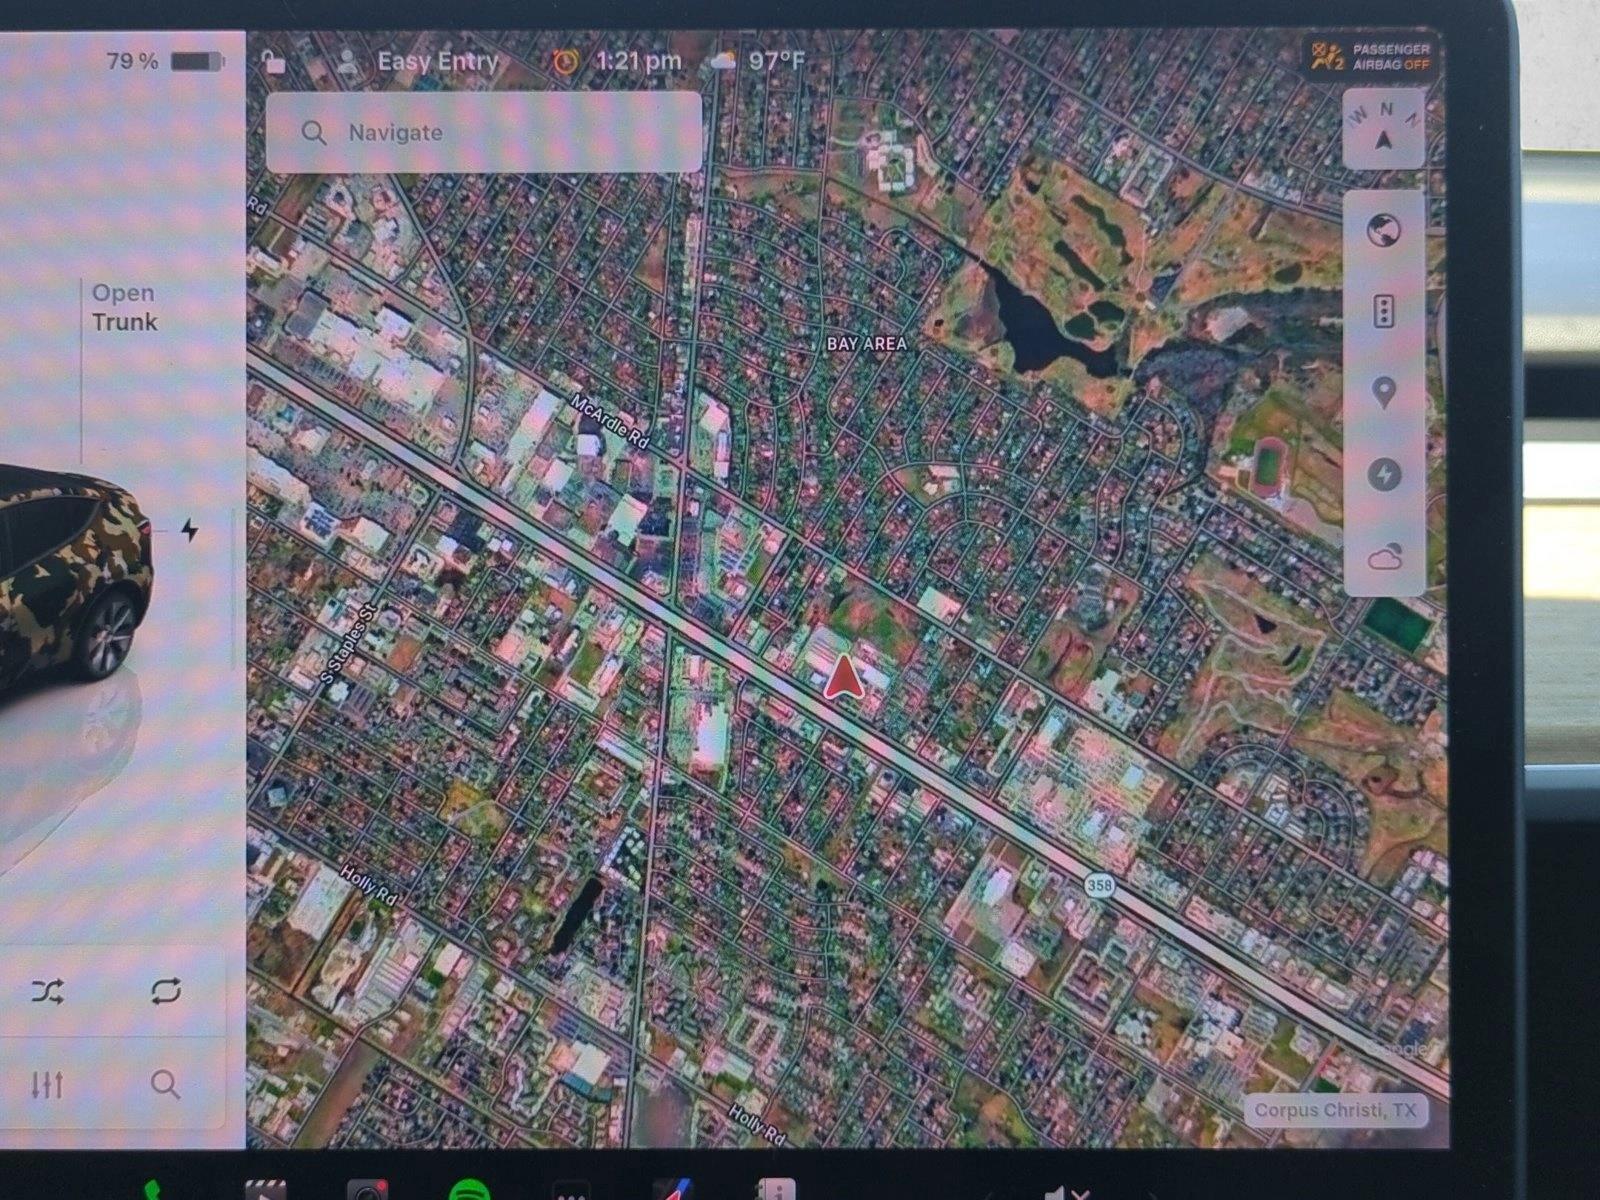Enable shuffle in the media player
The width and height of the screenshot is (1600, 1200).
47,991
